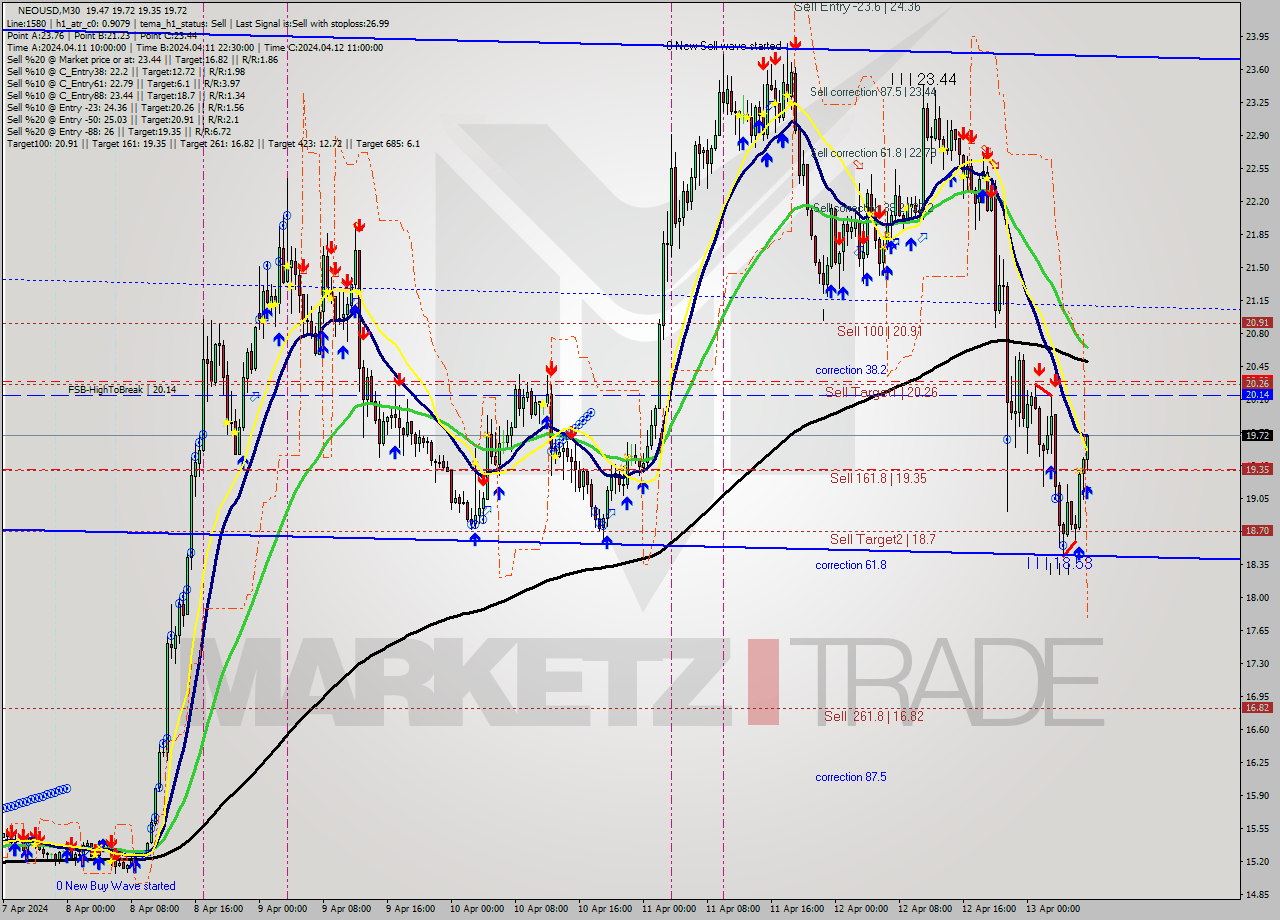Select the blue 'correction 38.2' label
Screen dimensions: 1280x920
[851, 370]
